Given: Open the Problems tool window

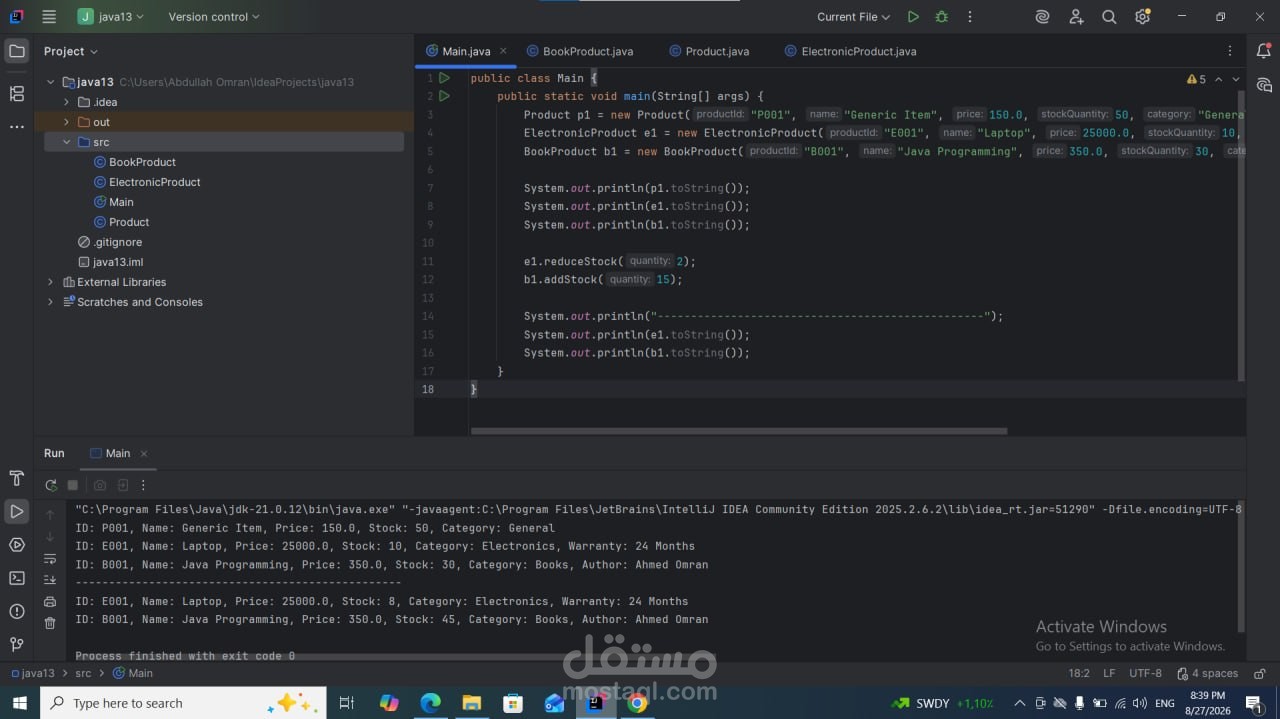Looking at the screenshot, I should pos(16,611).
